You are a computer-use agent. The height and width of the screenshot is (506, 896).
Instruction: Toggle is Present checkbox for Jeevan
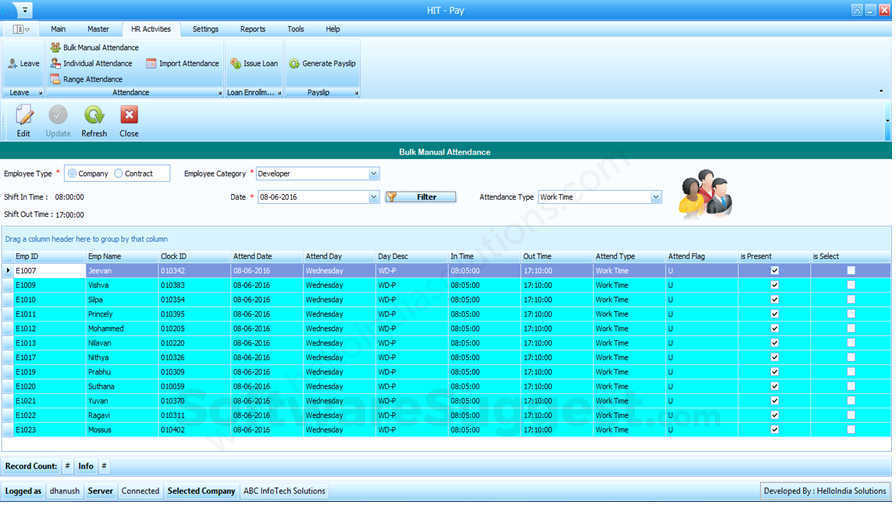[774, 270]
